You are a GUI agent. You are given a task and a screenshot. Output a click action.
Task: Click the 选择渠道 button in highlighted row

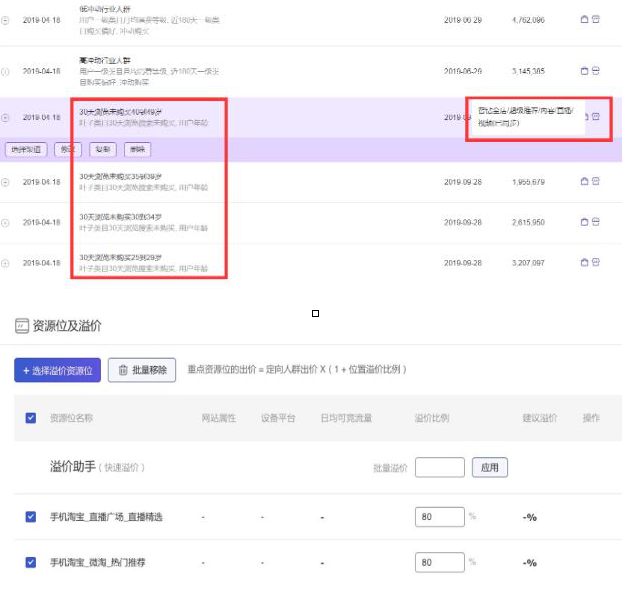click(x=26, y=149)
